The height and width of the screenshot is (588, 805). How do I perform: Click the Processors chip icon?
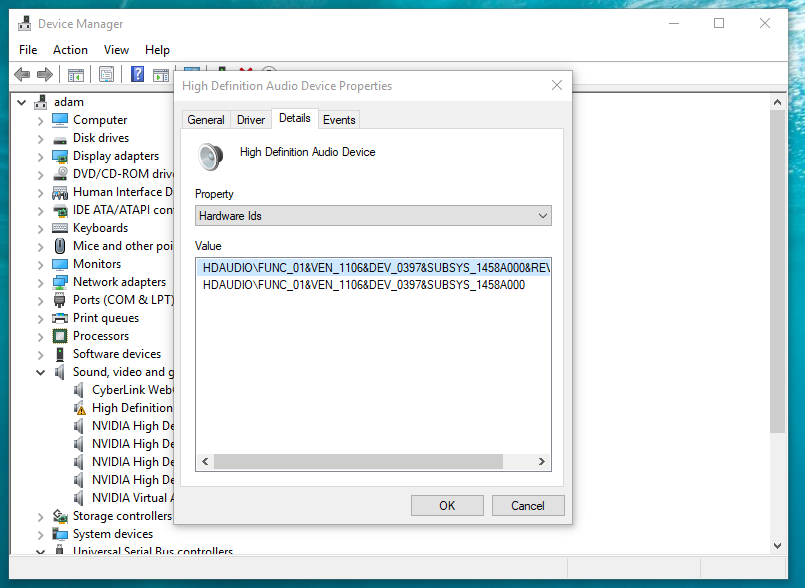pyautogui.click(x=60, y=336)
